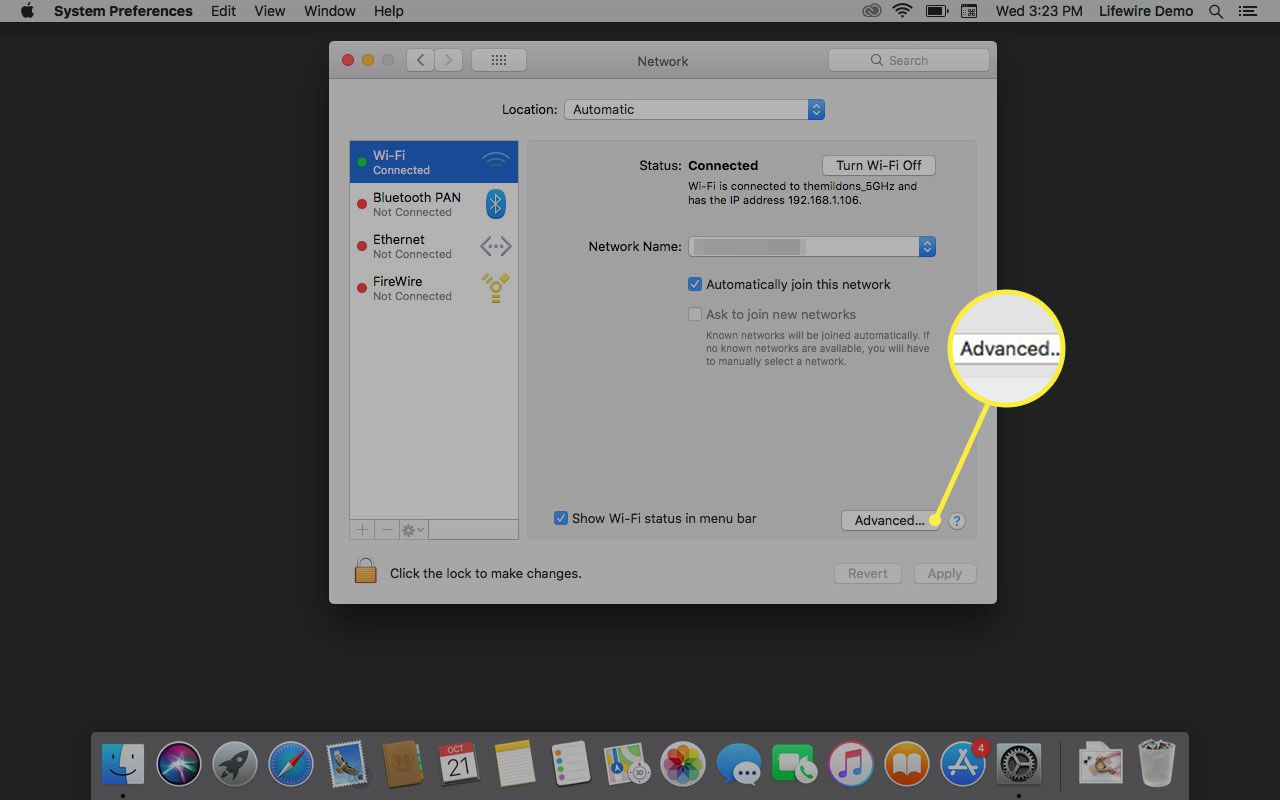Image resolution: width=1280 pixels, height=800 pixels.
Task: Open the Wi-Fi menu bar icon
Action: click(903, 11)
